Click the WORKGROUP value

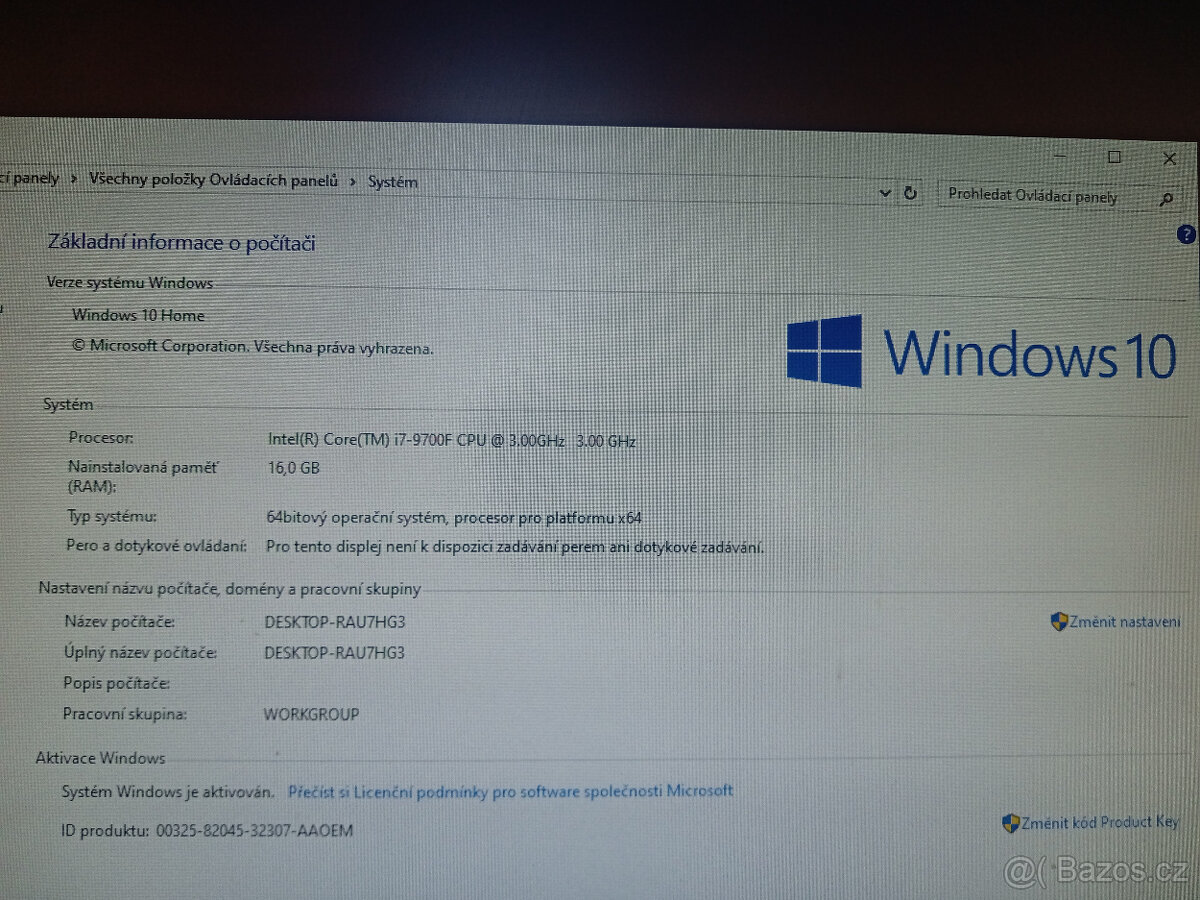[x=311, y=715]
